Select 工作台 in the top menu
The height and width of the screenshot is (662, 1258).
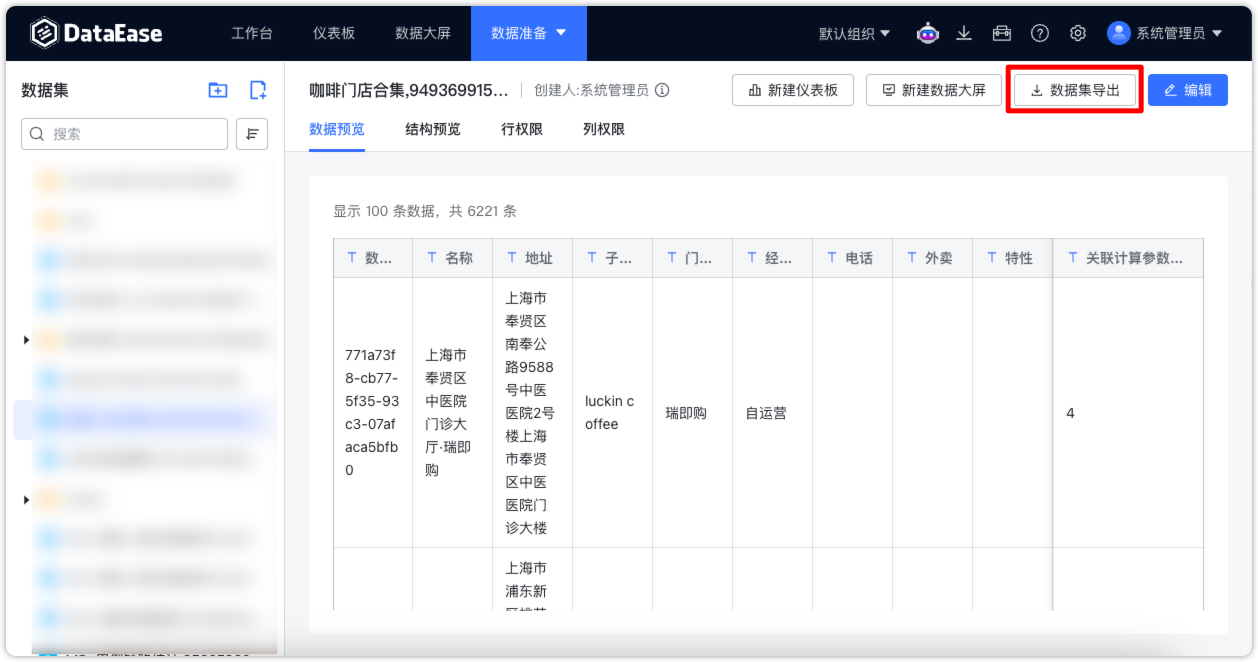[x=251, y=33]
